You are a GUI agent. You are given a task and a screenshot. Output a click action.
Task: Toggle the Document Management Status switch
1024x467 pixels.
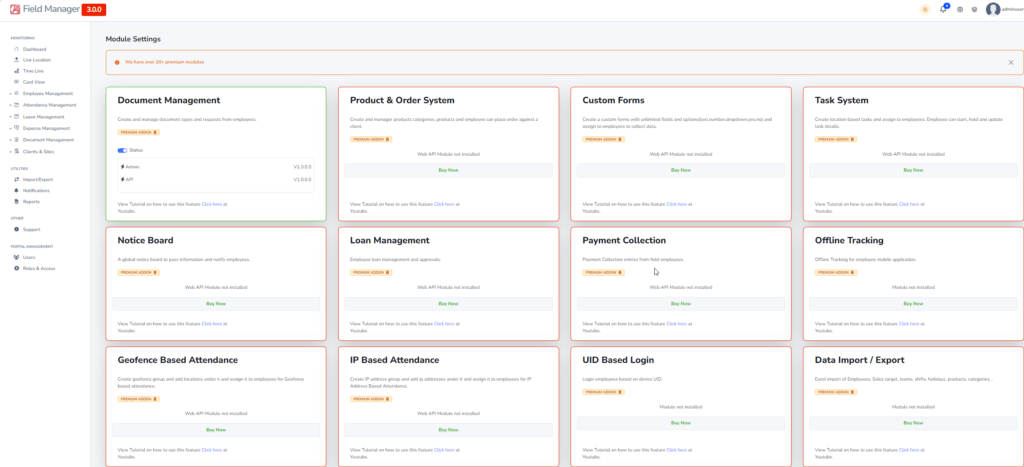tap(122, 150)
